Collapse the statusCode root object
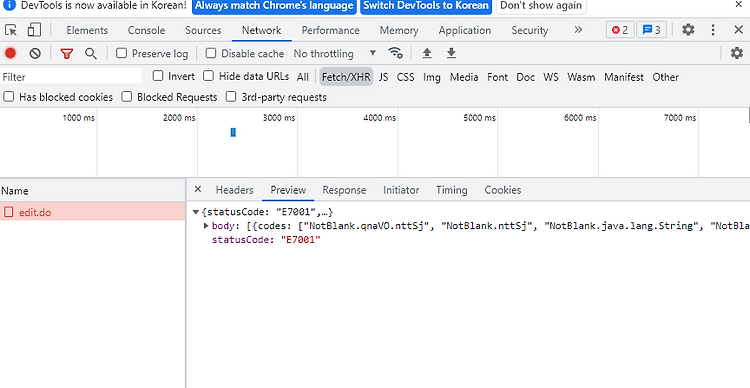Screen dimensions: 750x388 (x=196, y=212)
